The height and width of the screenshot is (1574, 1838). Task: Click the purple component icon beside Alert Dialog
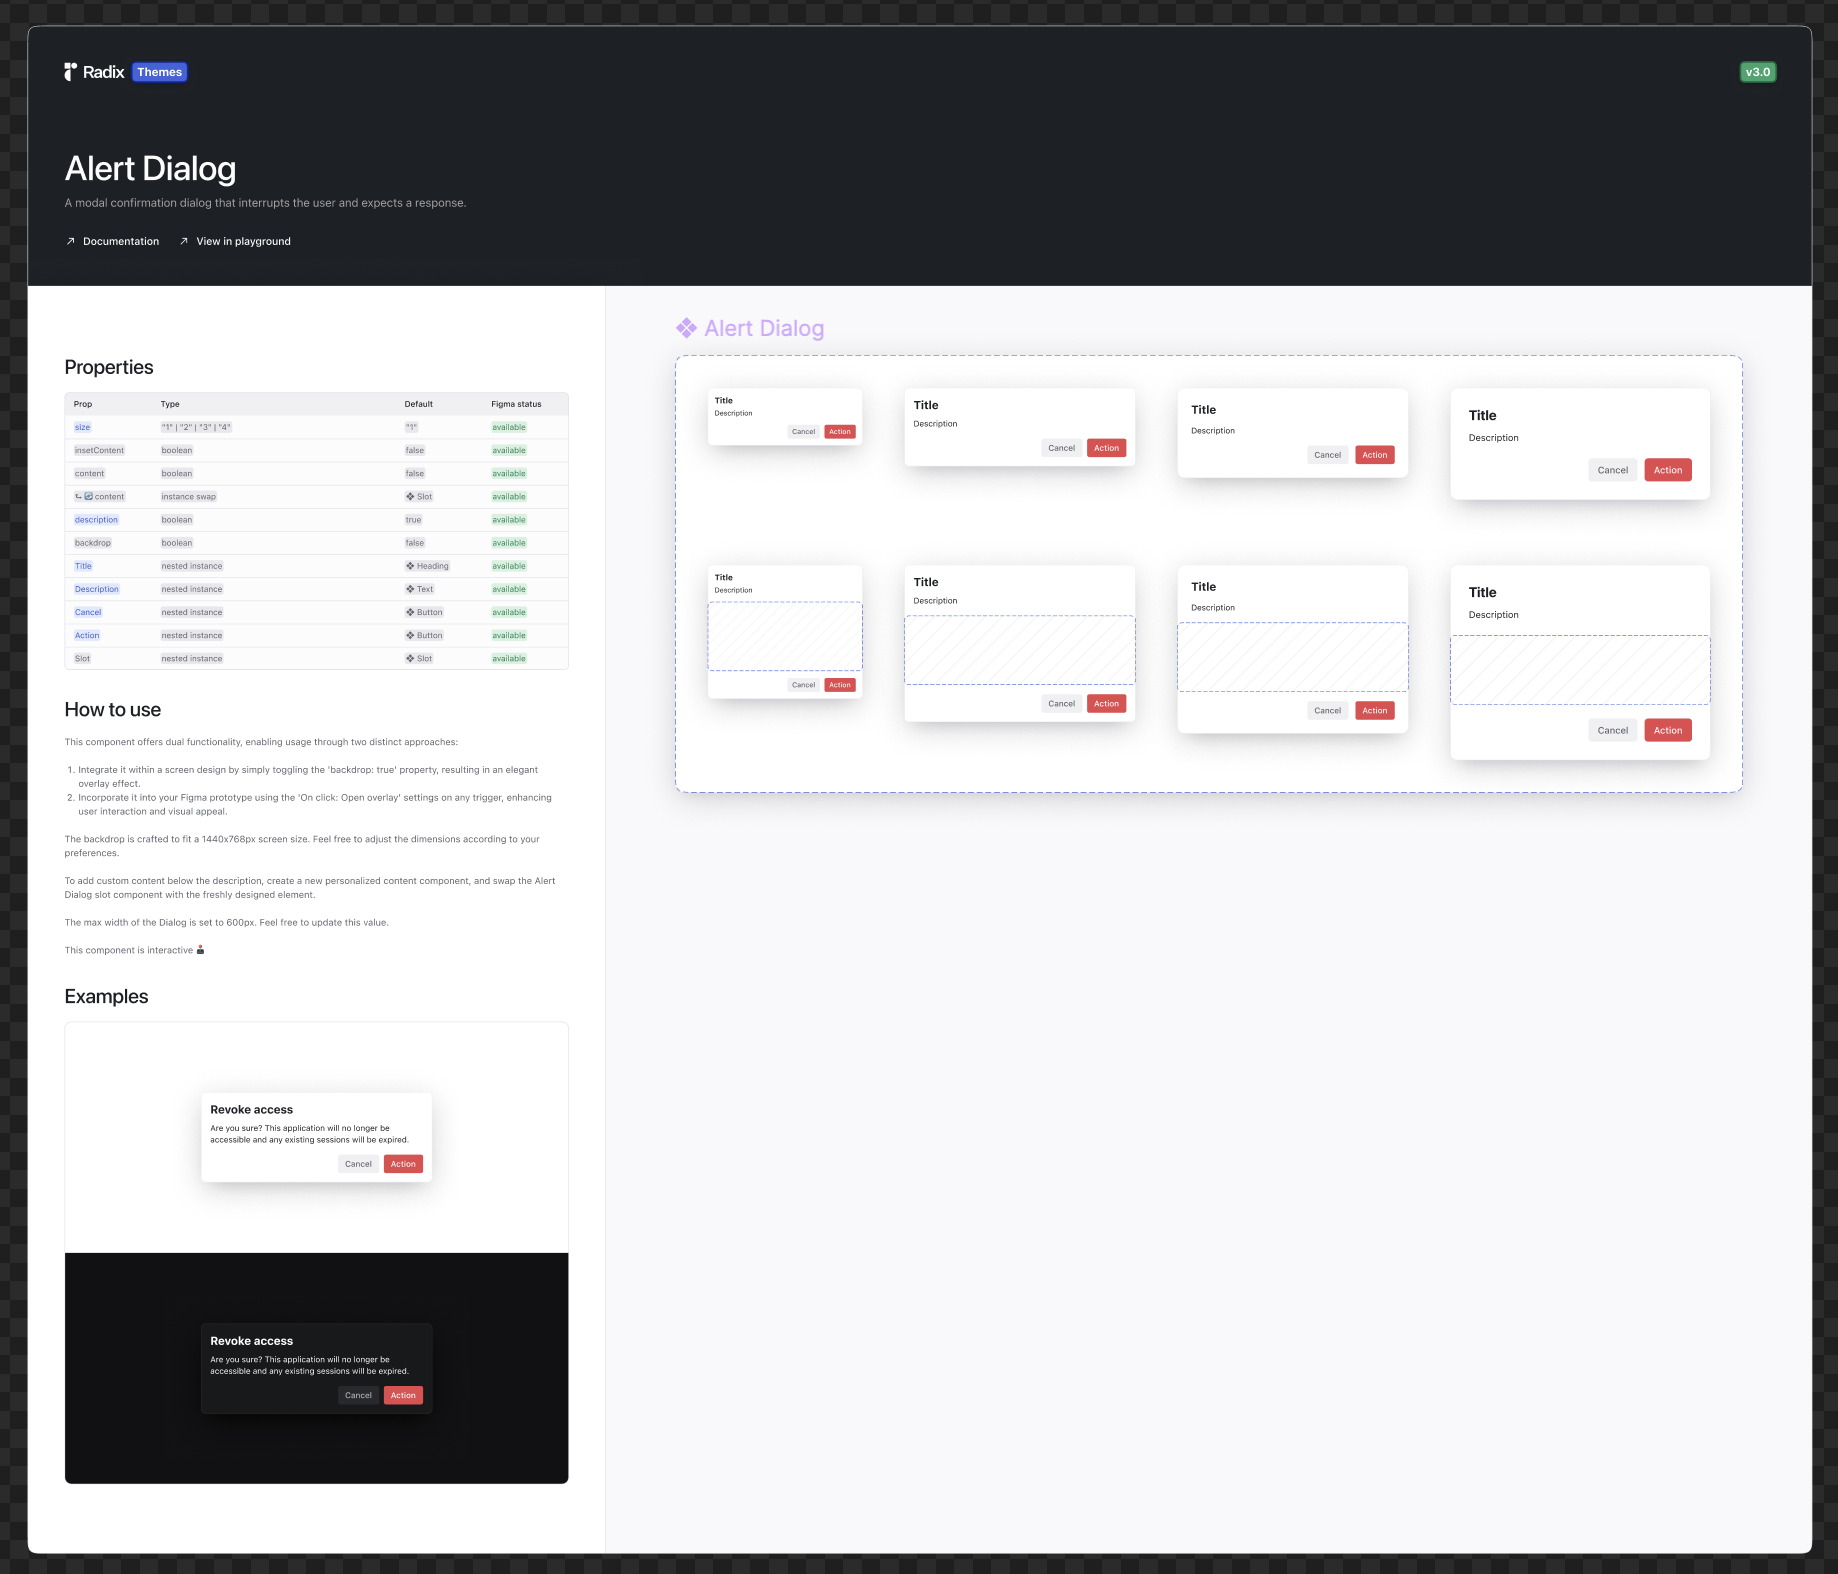click(x=686, y=328)
